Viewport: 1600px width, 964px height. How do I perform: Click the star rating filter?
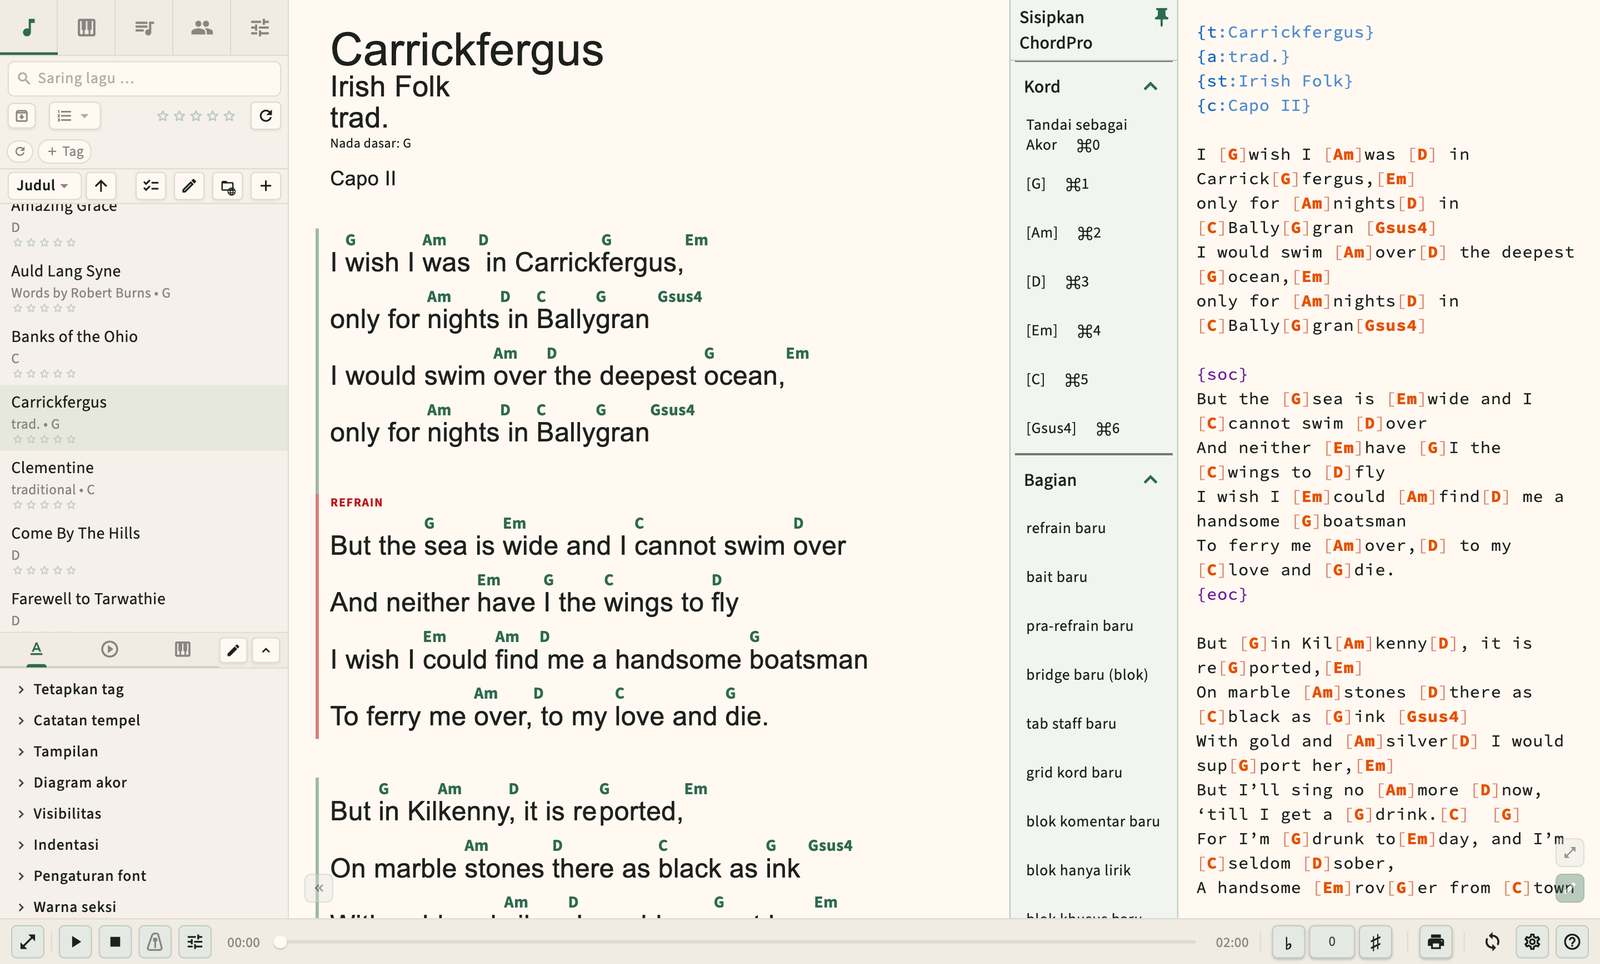tap(196, 116)
